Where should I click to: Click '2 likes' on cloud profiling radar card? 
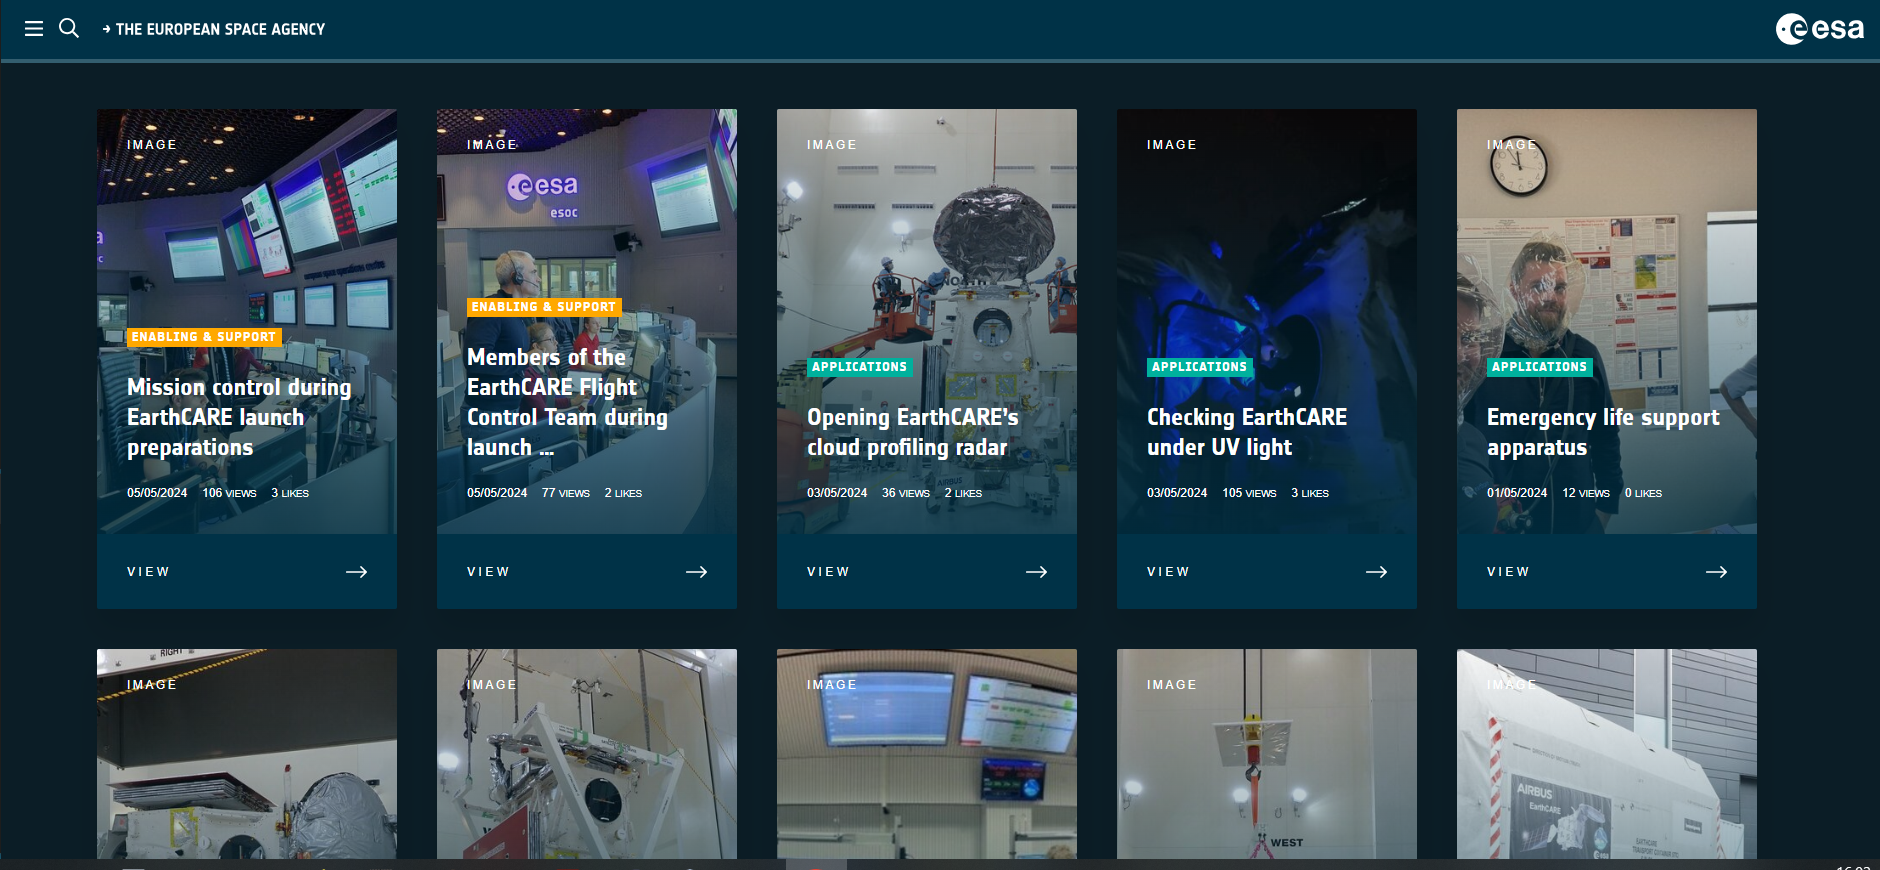[963, 493]
